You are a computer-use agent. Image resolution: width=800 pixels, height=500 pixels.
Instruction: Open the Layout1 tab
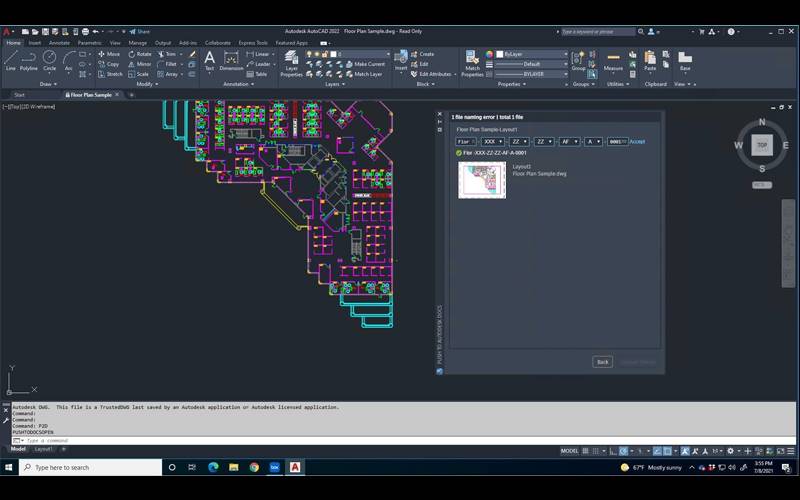point(44,449)
